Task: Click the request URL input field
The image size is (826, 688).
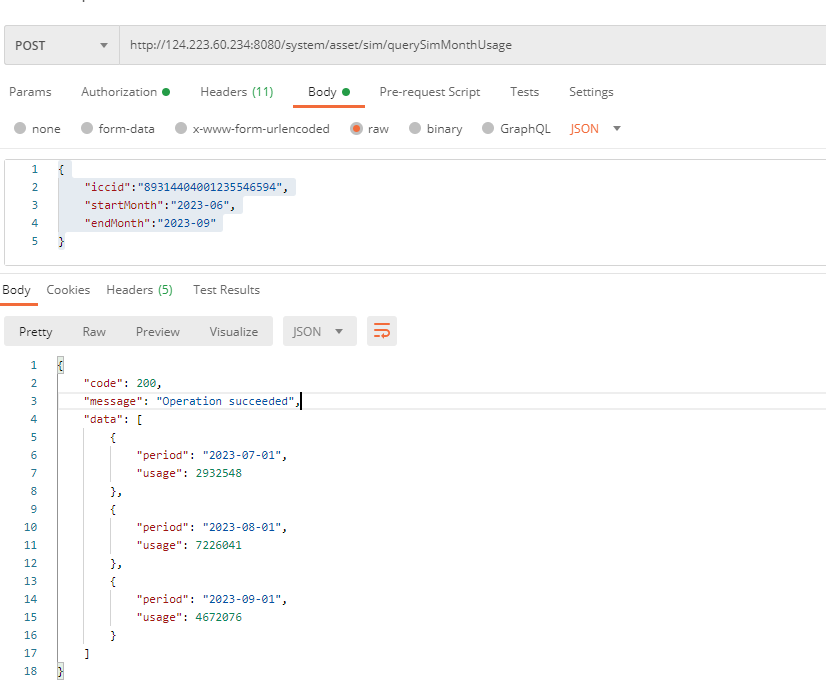Action: tap(470, 46)
